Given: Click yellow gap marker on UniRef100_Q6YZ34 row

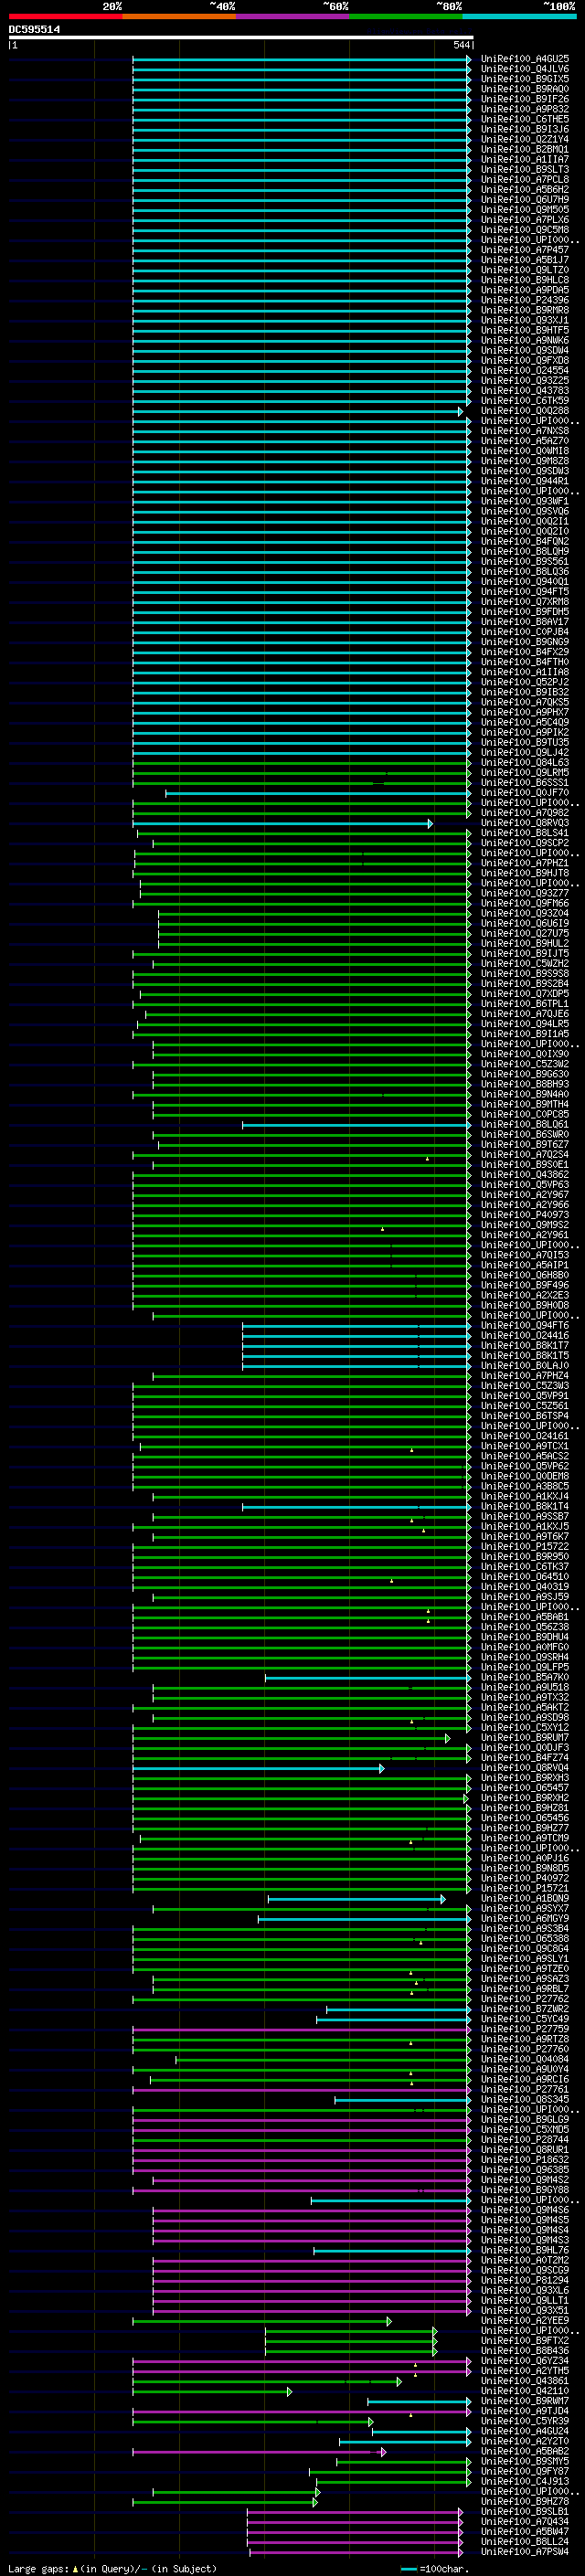Looking at the screenshot, I should point(416,2364).
